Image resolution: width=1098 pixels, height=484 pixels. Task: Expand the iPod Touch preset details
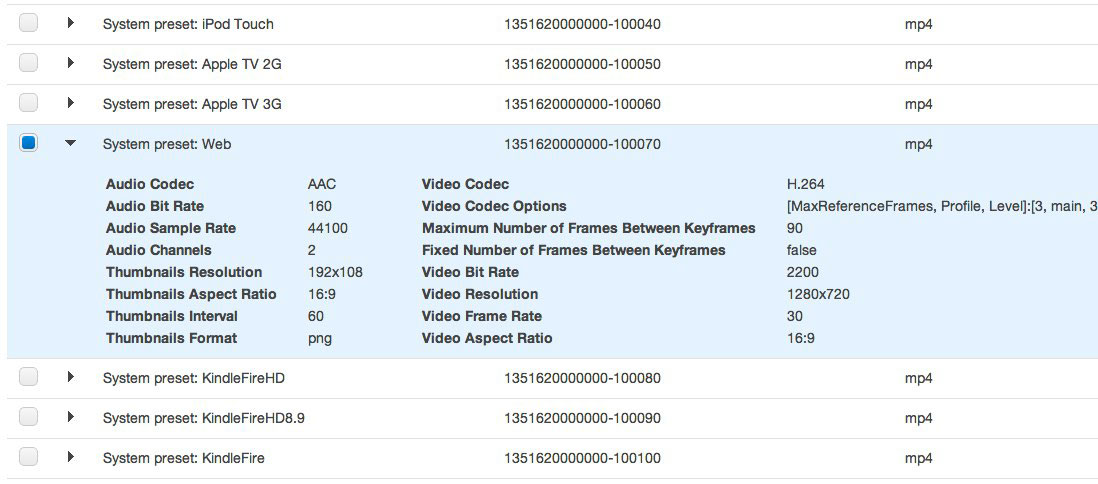pyautogui.click(x=70, y=23)
